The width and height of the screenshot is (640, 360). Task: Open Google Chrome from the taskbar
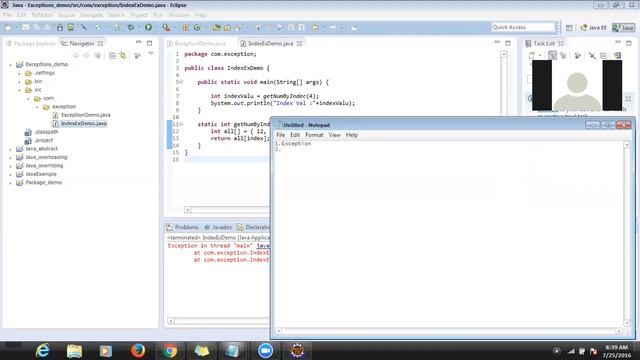170,351
